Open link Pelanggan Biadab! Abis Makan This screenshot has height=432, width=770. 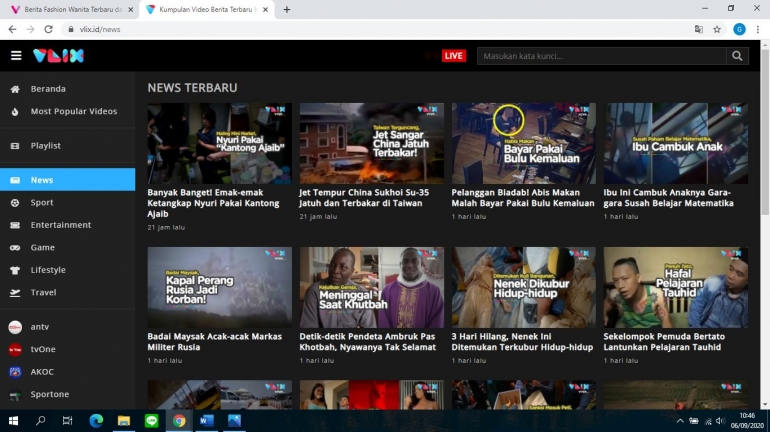pyautogui.click(x=522, y=198)
